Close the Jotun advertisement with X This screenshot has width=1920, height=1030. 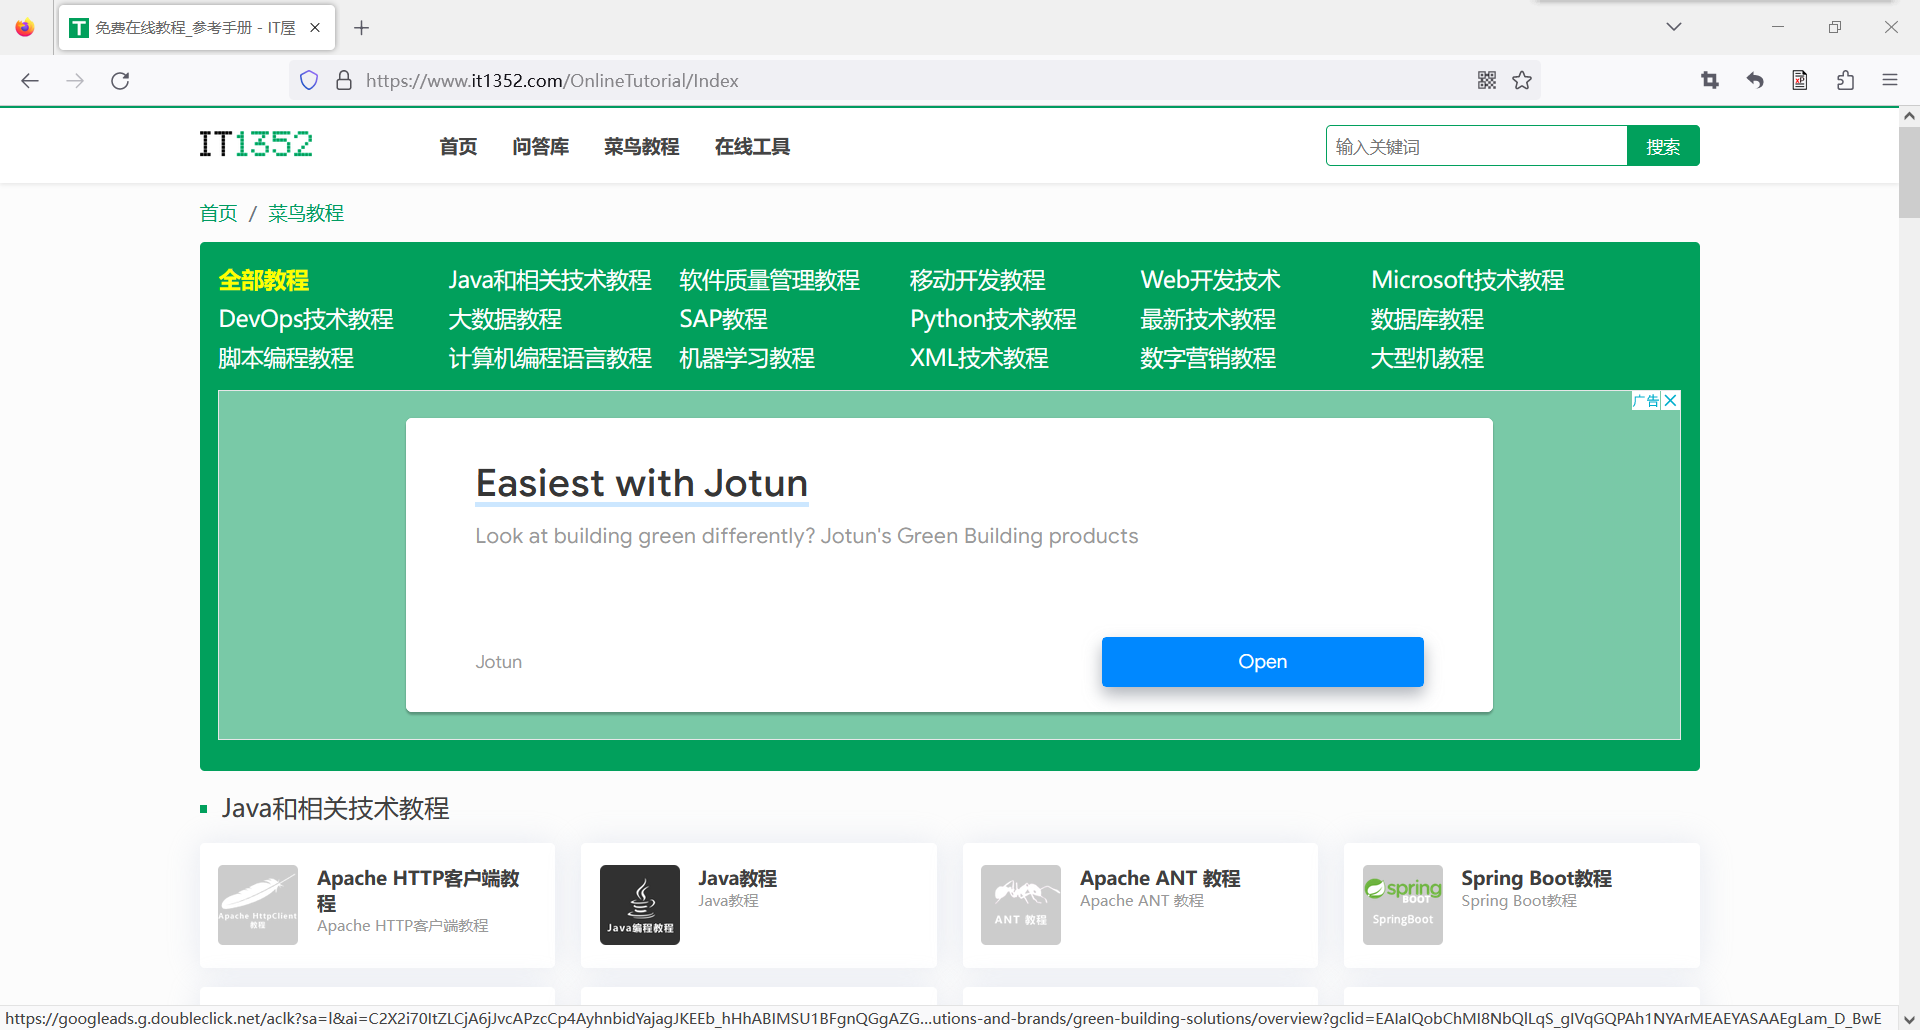pos(1671,401)
